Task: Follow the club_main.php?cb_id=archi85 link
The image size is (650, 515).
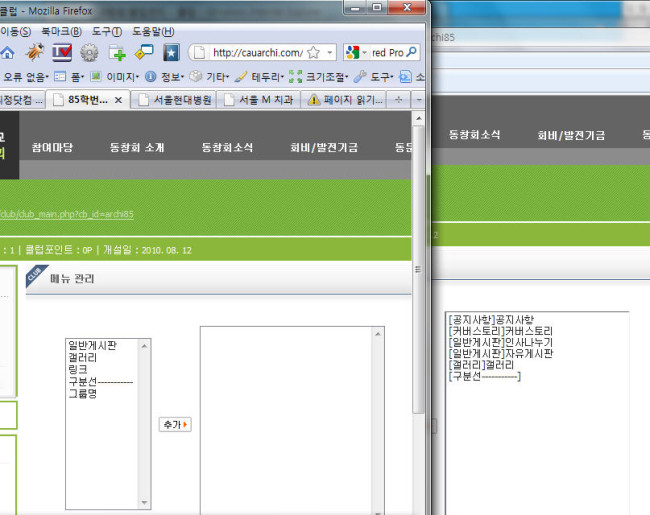Action: tap(67, 214)
